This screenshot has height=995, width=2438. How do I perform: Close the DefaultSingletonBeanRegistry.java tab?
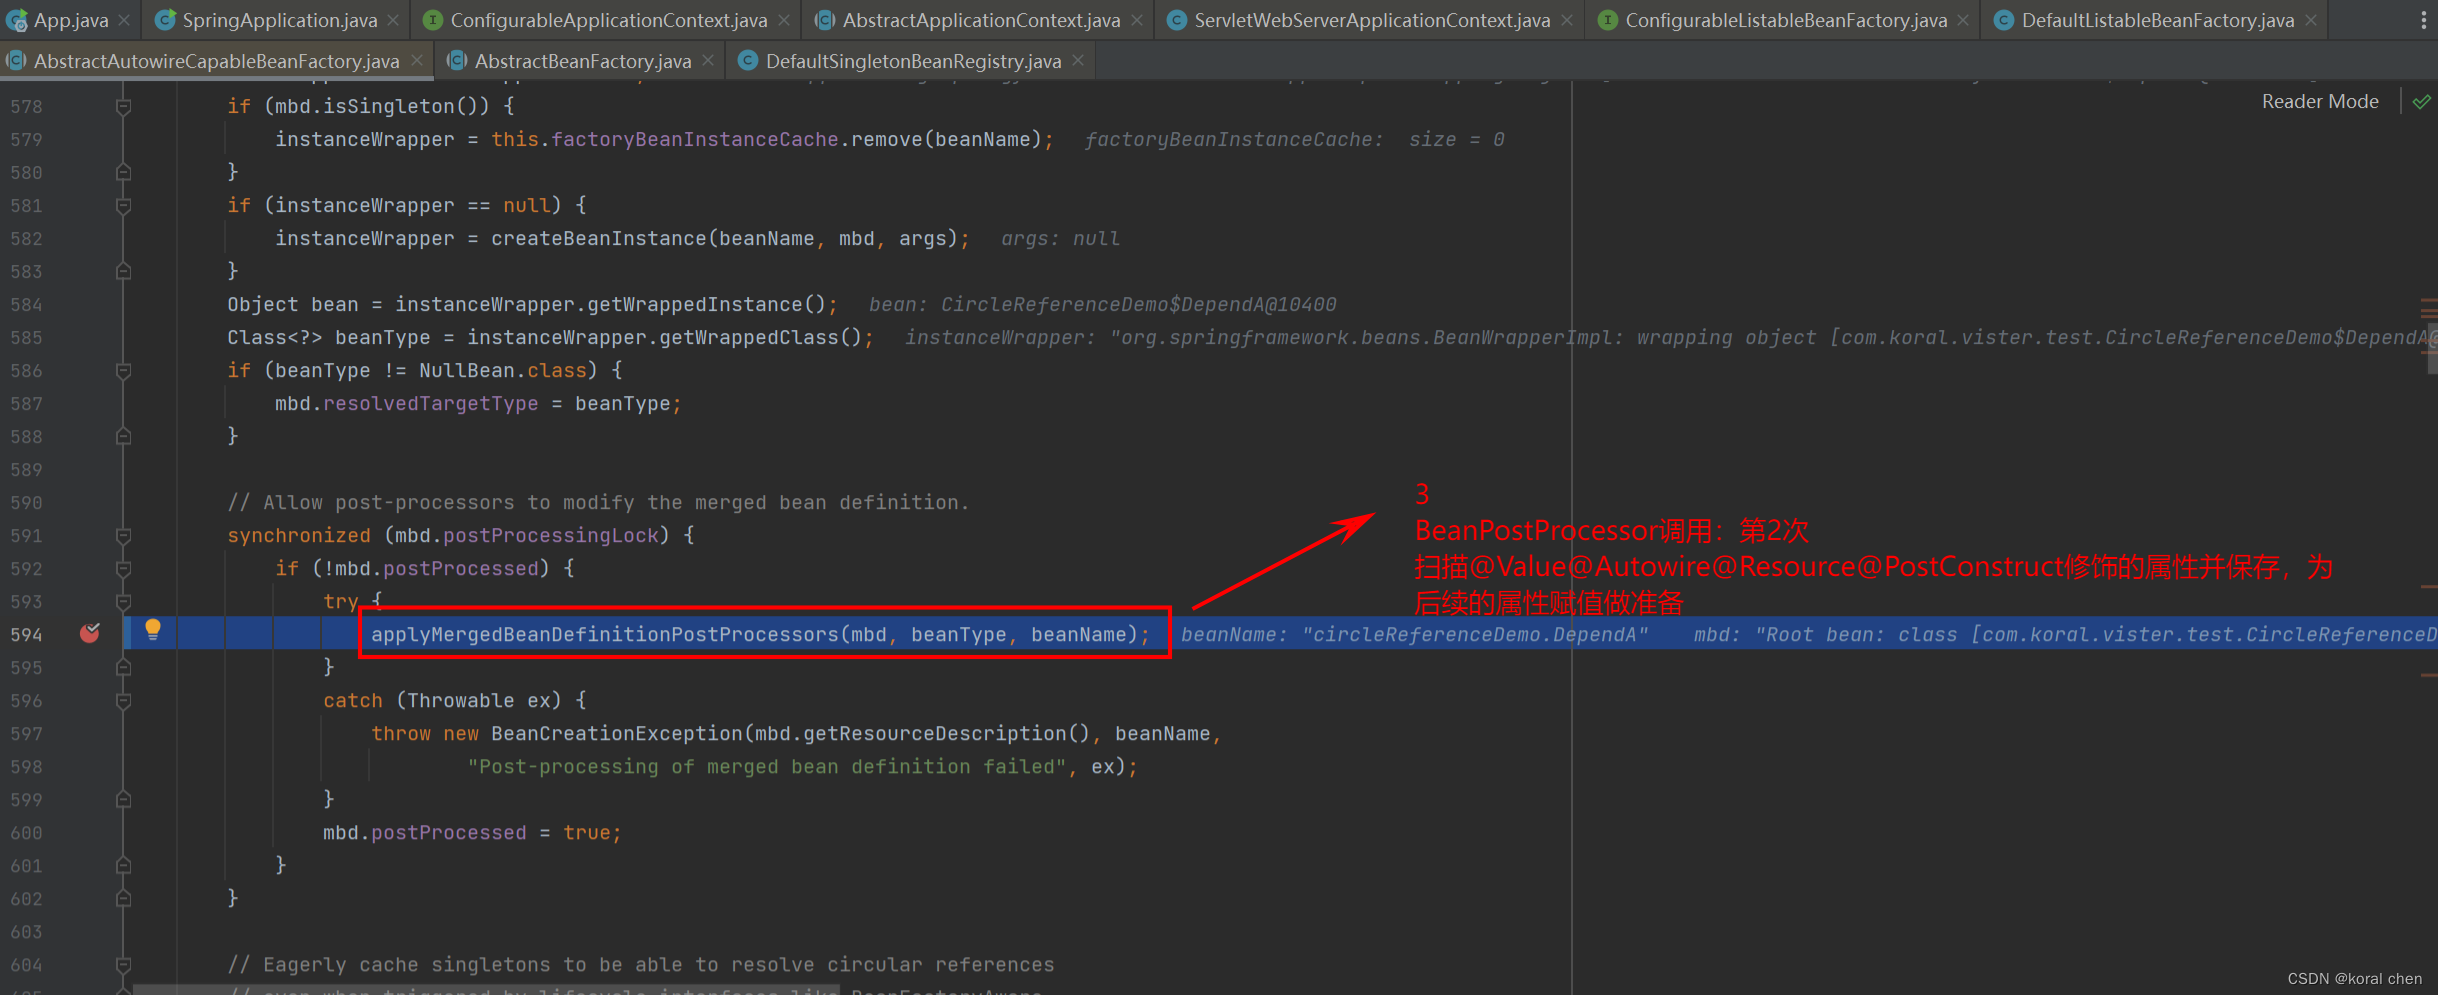1078,61
